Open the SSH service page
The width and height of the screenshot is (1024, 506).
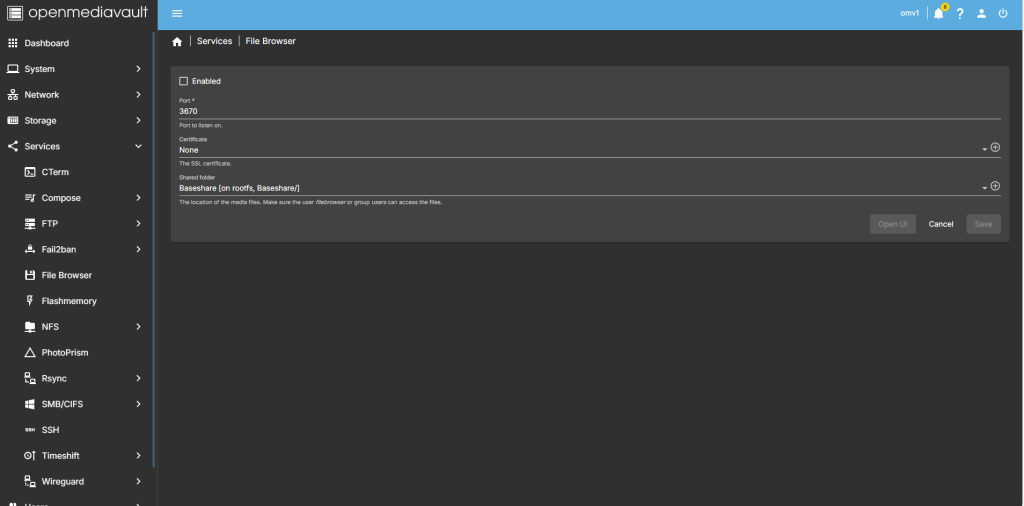(x=50, y=430)
